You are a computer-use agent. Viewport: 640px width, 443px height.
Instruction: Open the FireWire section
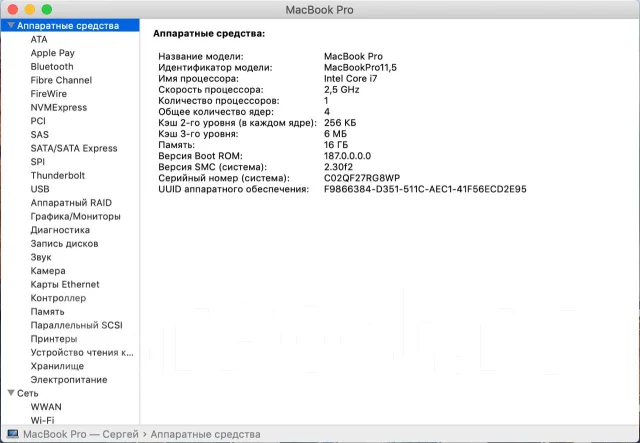(x=49, y=93)
